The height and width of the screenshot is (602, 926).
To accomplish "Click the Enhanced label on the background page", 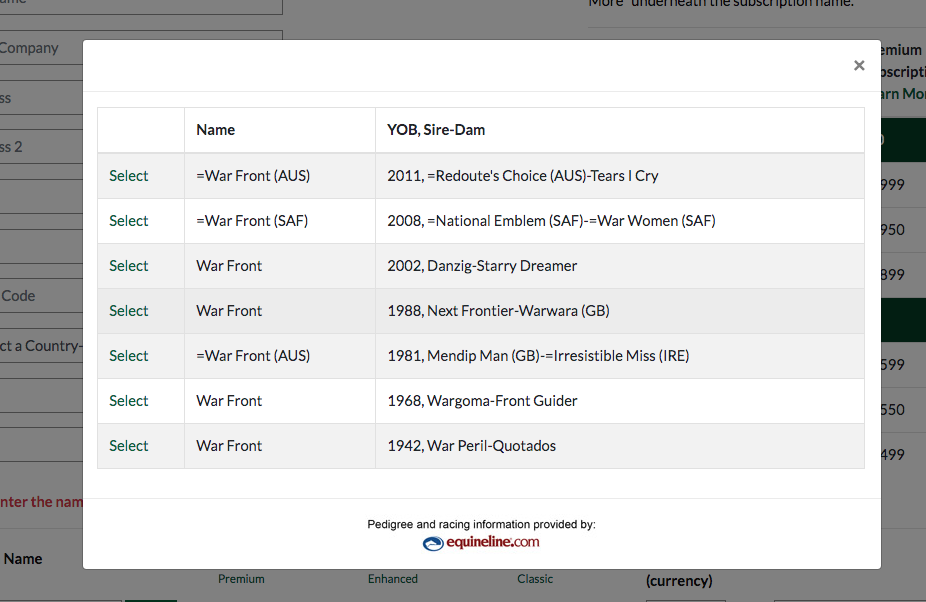I will pyautogui.click(x=393, y=579).
